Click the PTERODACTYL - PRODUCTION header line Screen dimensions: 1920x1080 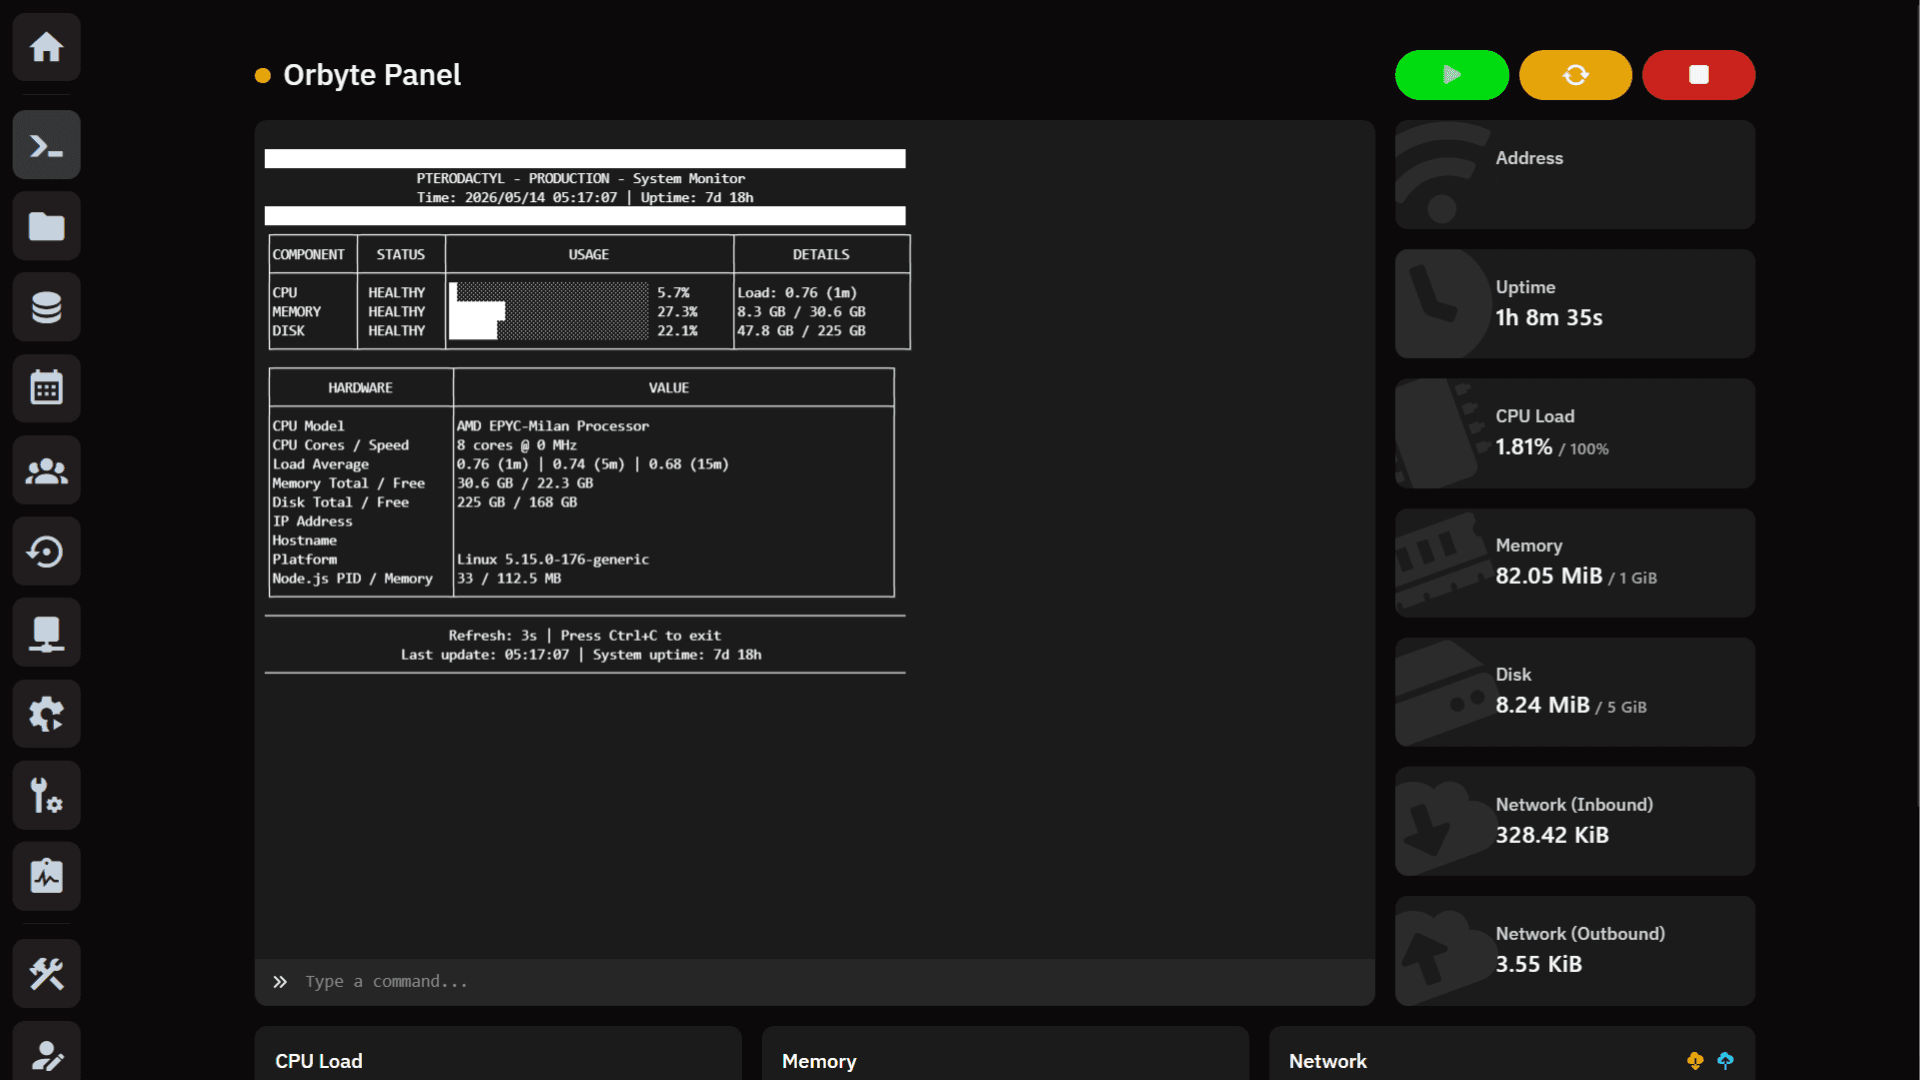(581, 179)
